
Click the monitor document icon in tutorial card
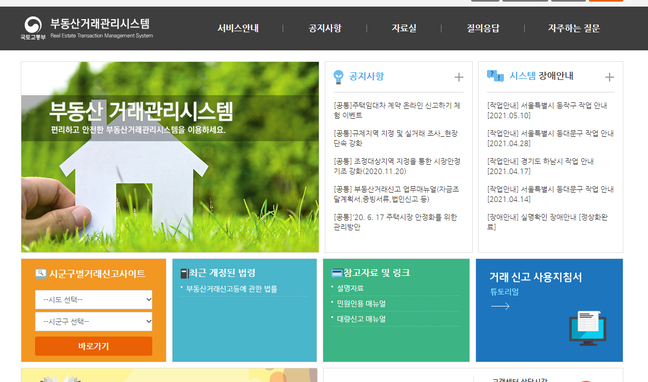coord(587,328)
